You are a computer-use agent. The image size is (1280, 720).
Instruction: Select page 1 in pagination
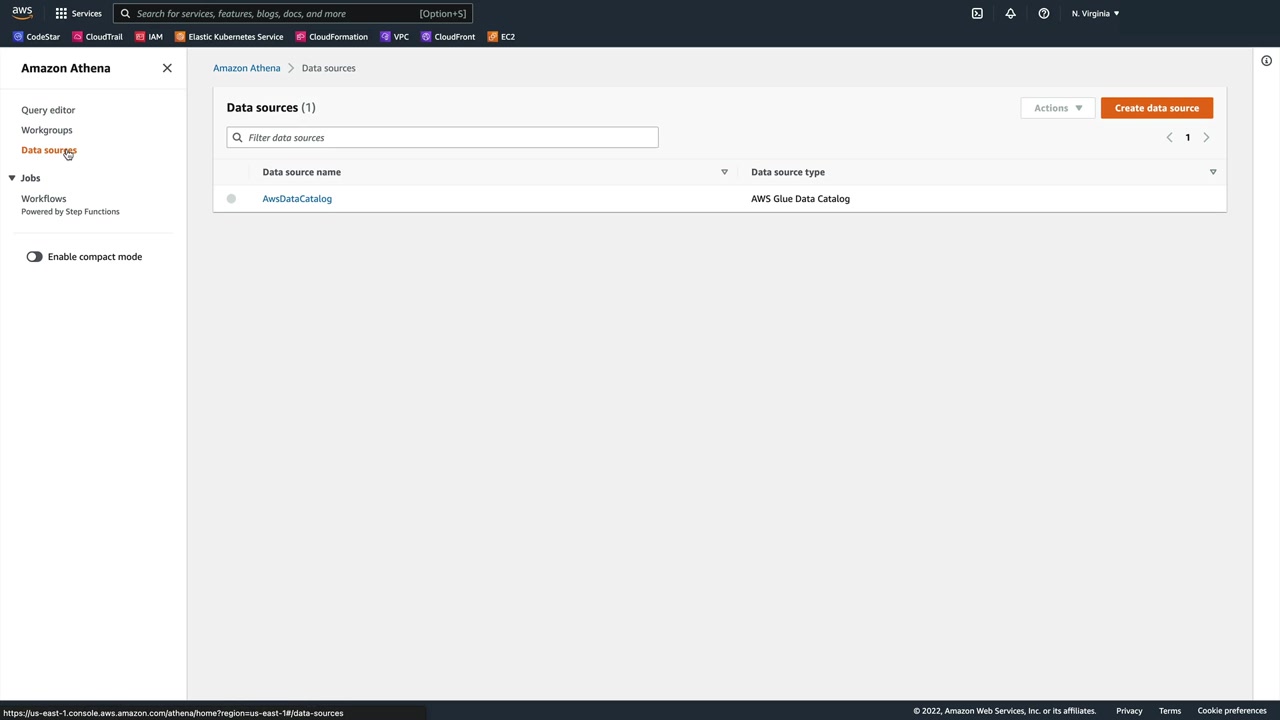click(1188, 137)
